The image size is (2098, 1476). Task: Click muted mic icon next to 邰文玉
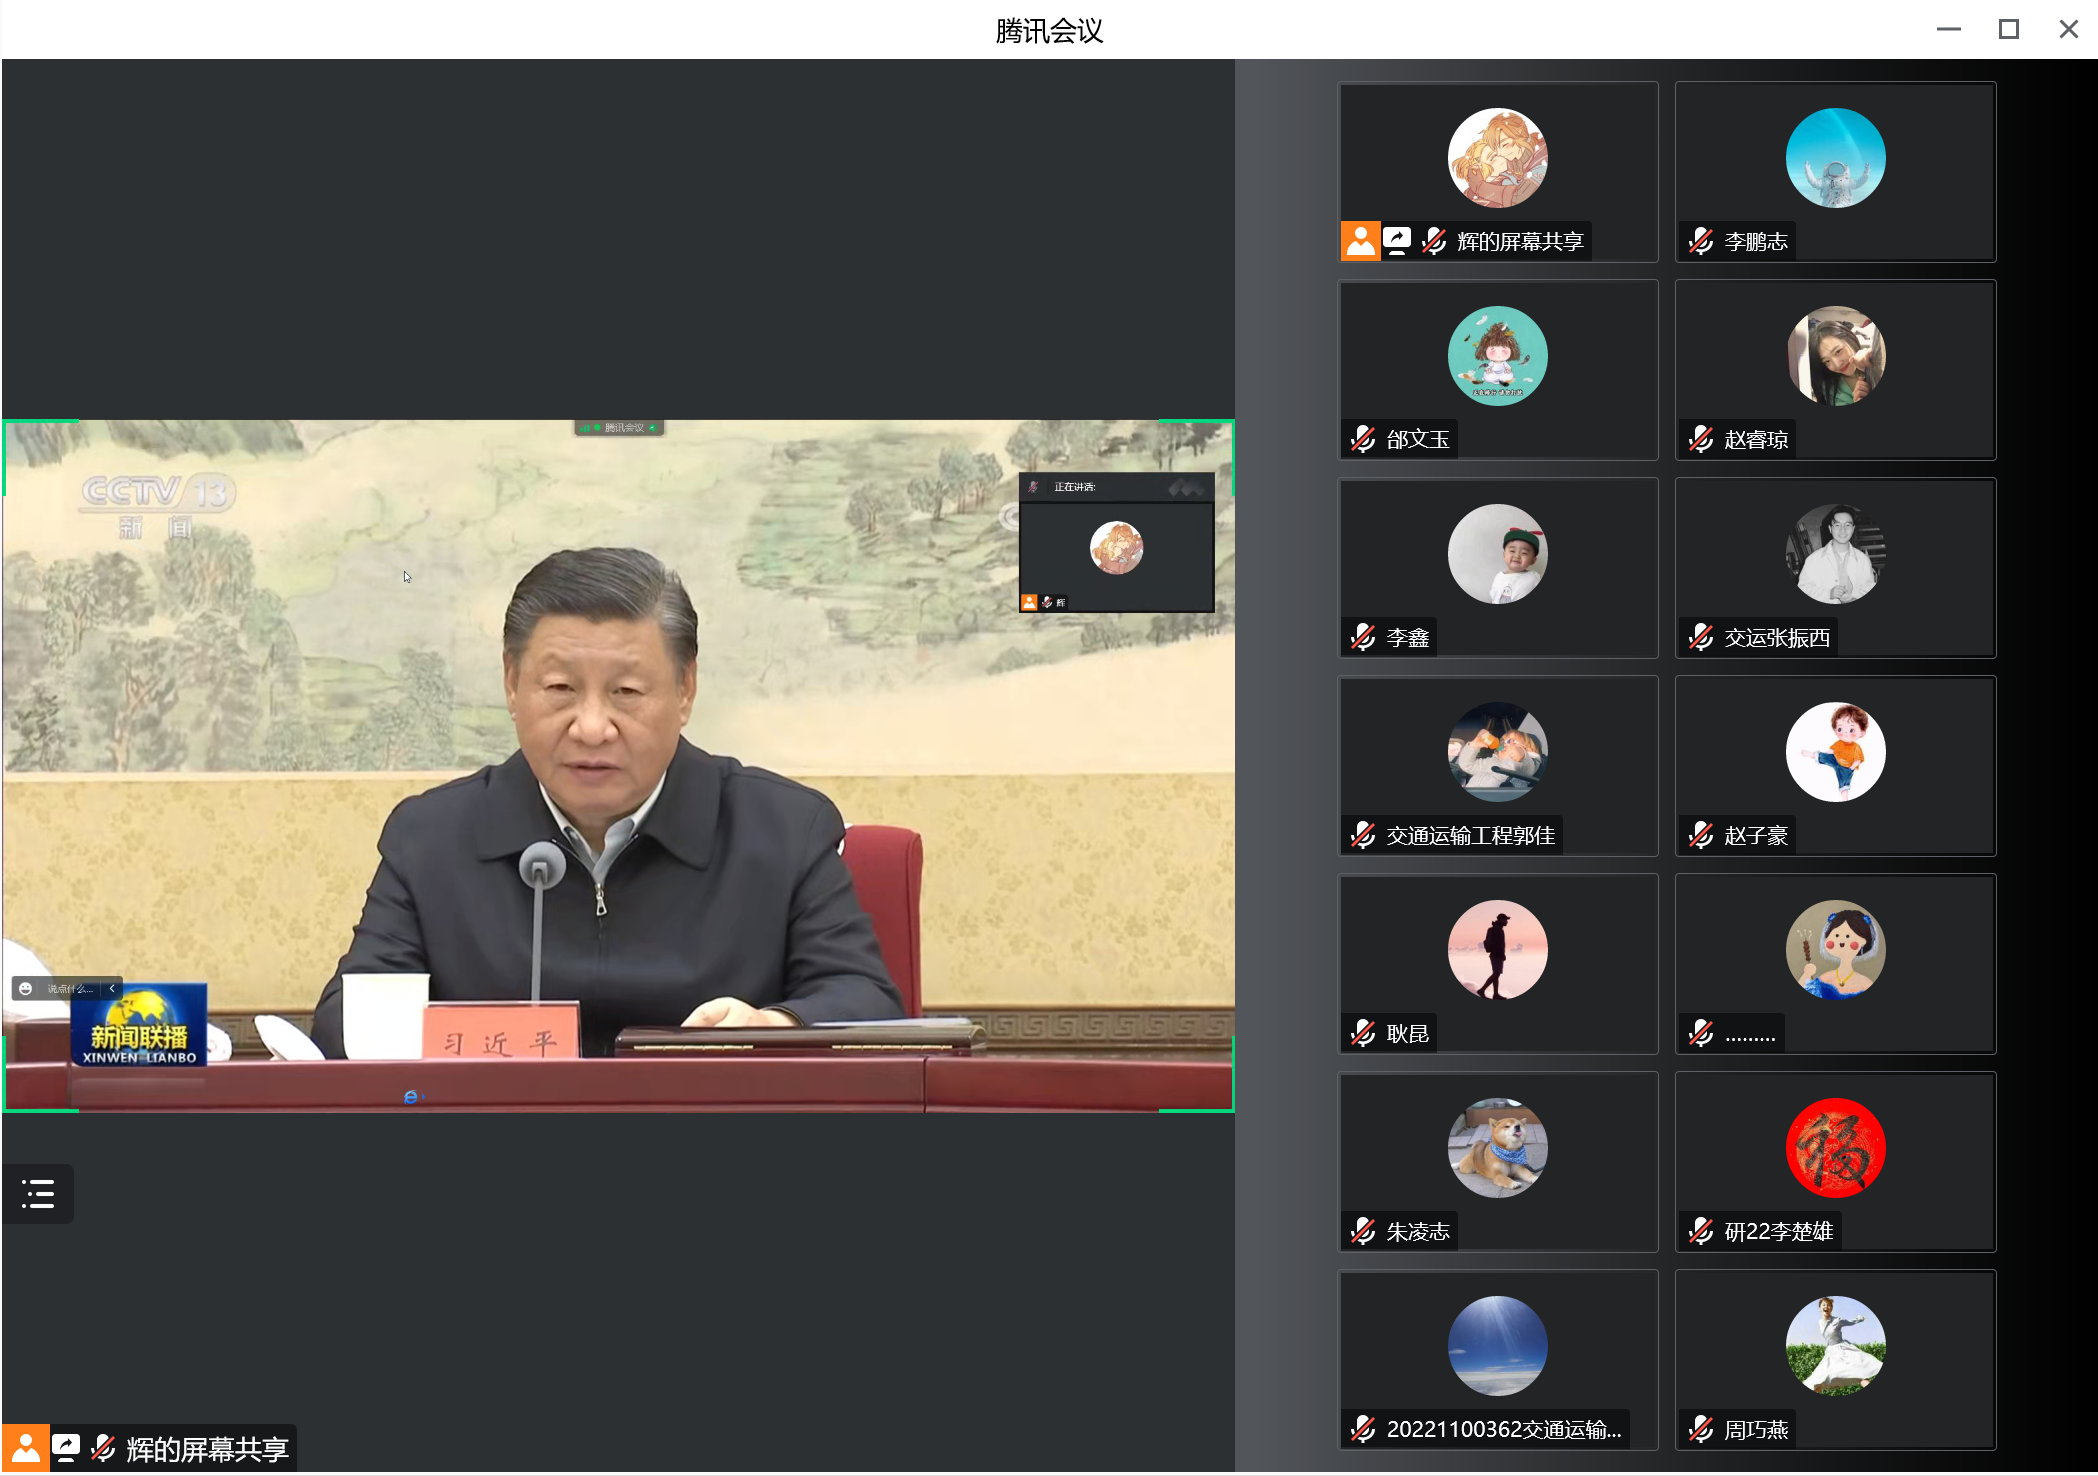1362,439
